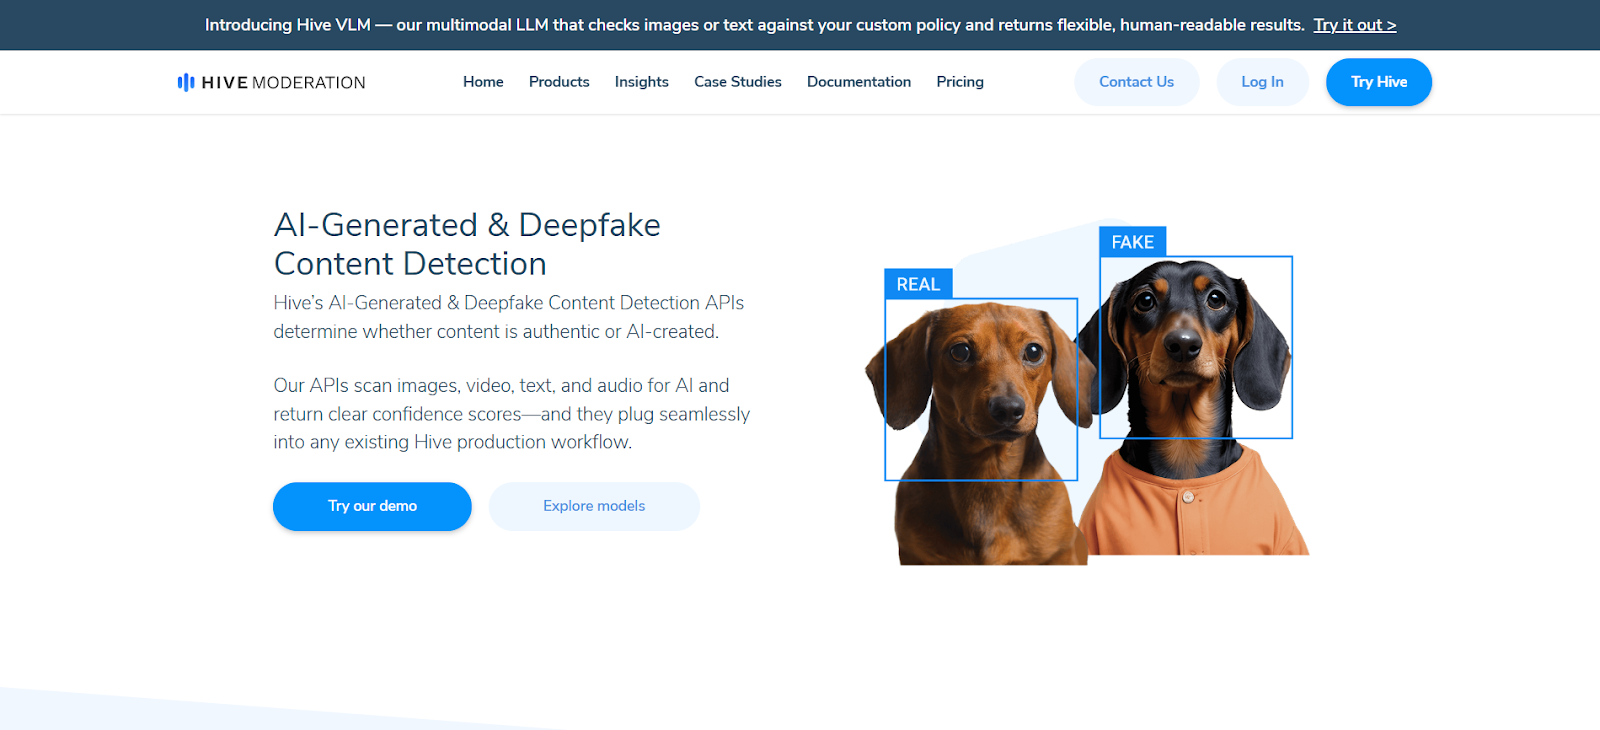Click the HIVE MODERATION wordmark text
This screenshot has width=1600, height=730.
283,83
